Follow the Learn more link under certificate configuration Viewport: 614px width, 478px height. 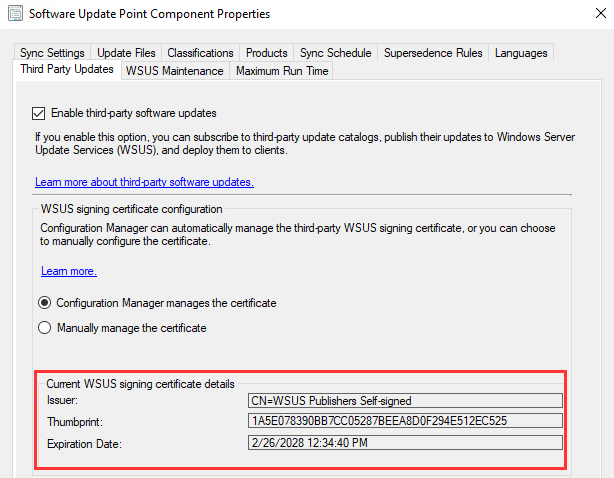click(x=69, y=271)
